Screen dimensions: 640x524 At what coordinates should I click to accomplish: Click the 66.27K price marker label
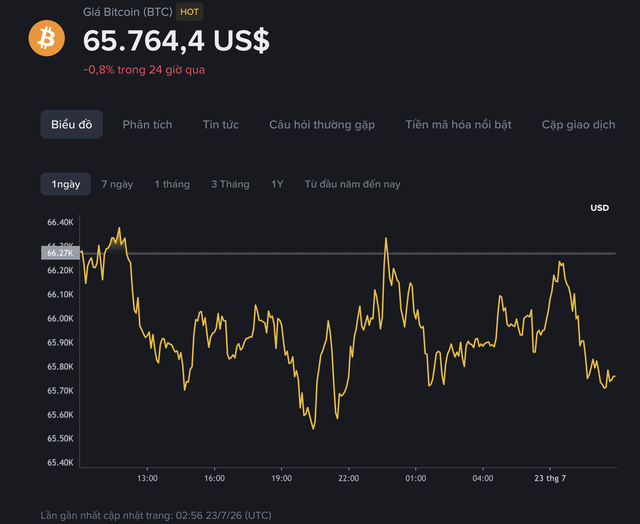[60, 253]
